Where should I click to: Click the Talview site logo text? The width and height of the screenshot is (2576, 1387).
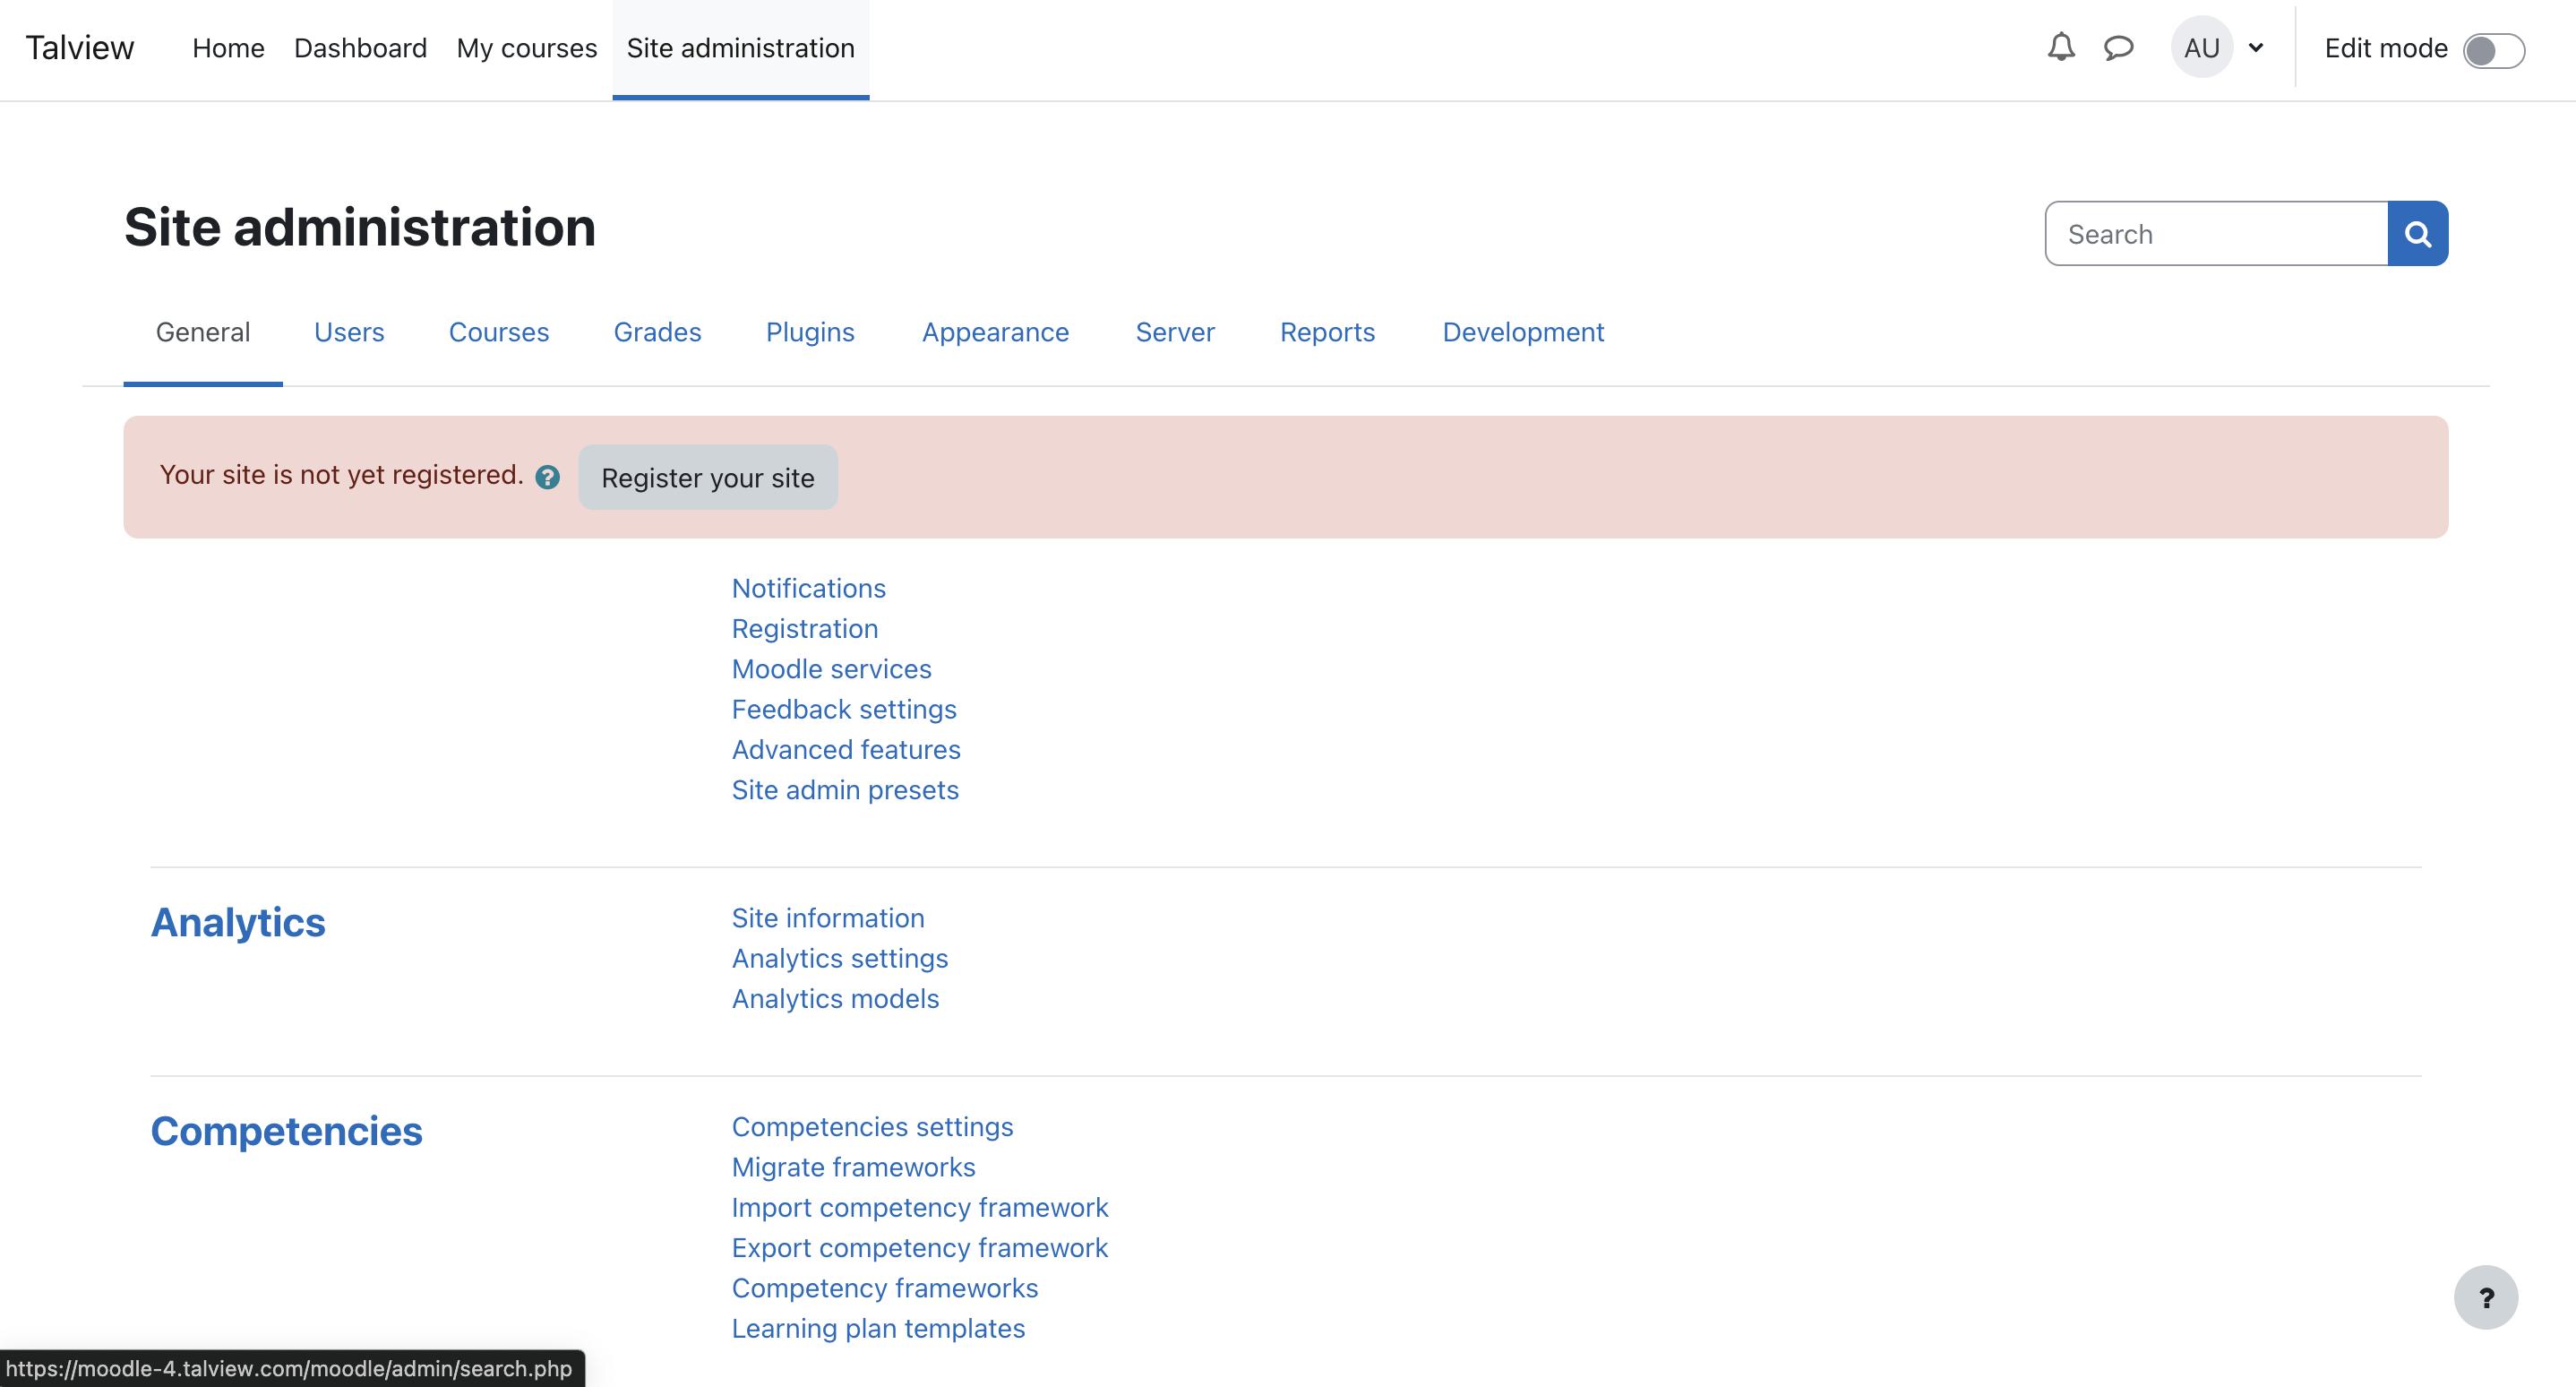tap(79, 48)
